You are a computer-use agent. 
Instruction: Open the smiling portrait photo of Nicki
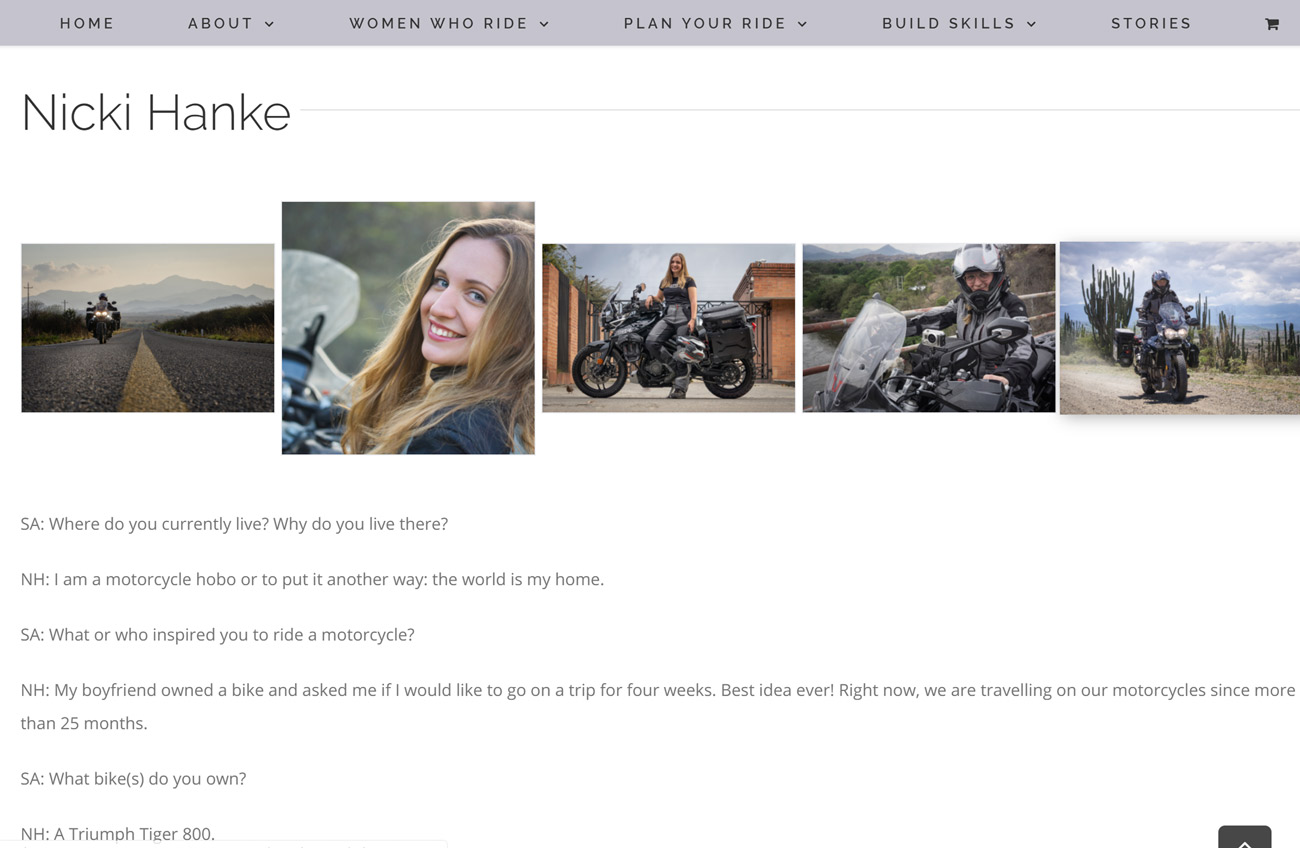pos(408,328)
